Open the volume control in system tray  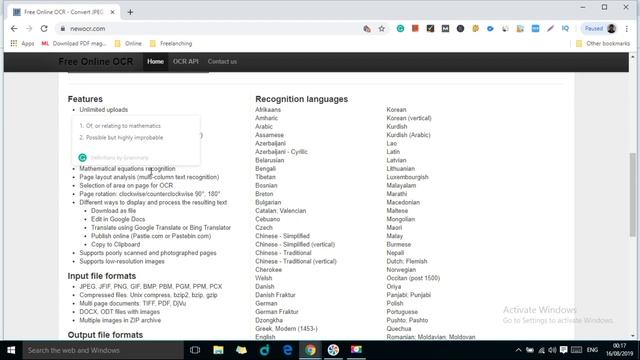552,350
